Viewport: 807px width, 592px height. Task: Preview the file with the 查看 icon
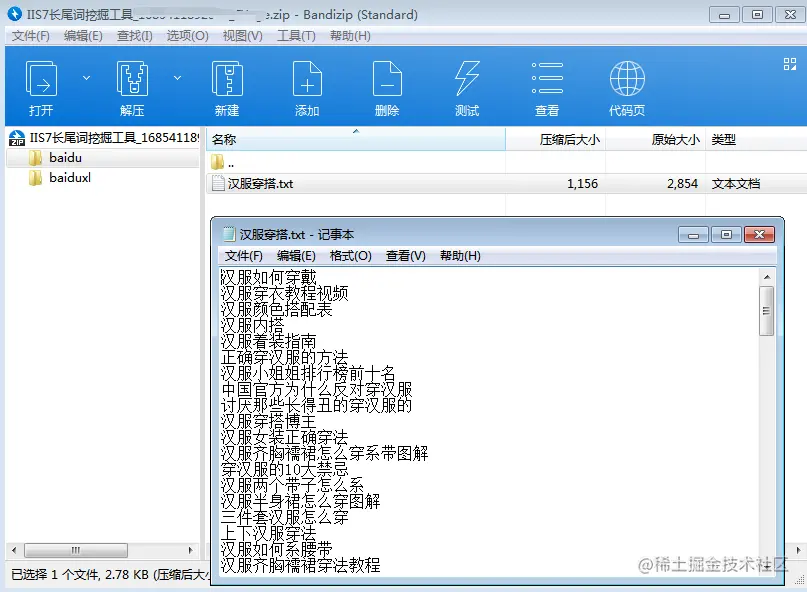[x=547, y=86]
